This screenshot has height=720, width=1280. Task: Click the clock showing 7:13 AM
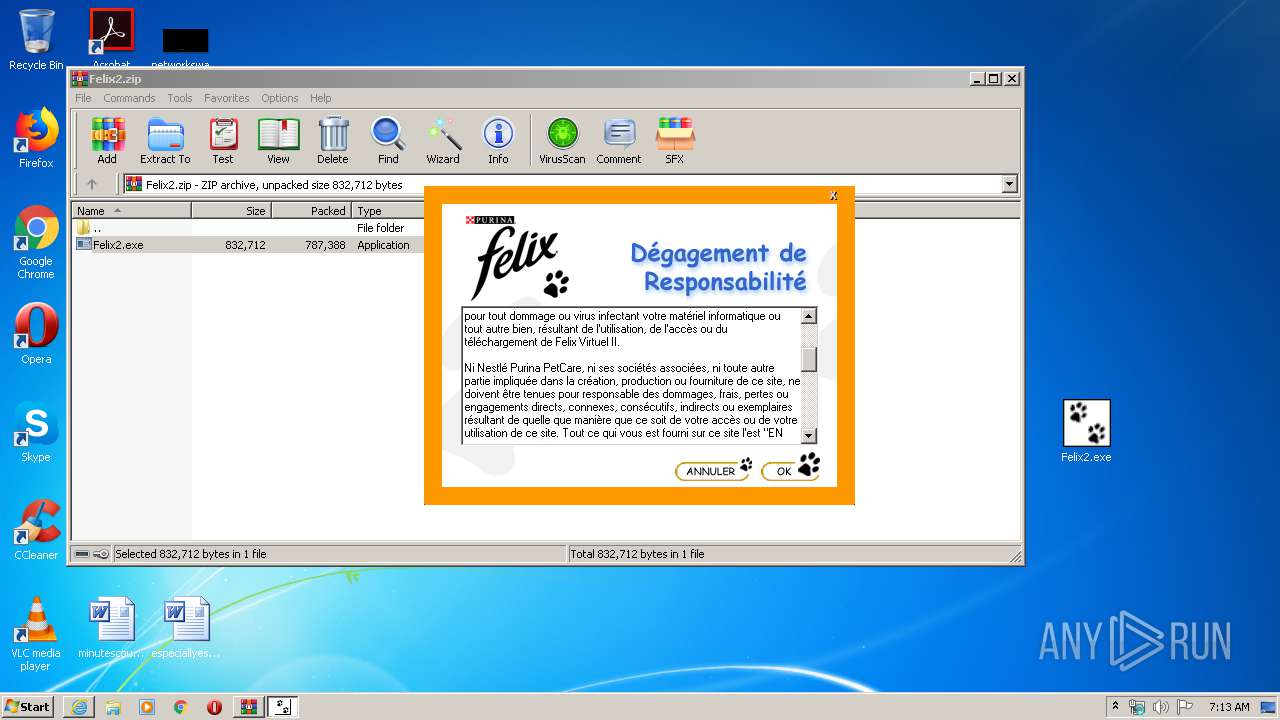(1229, 707)
